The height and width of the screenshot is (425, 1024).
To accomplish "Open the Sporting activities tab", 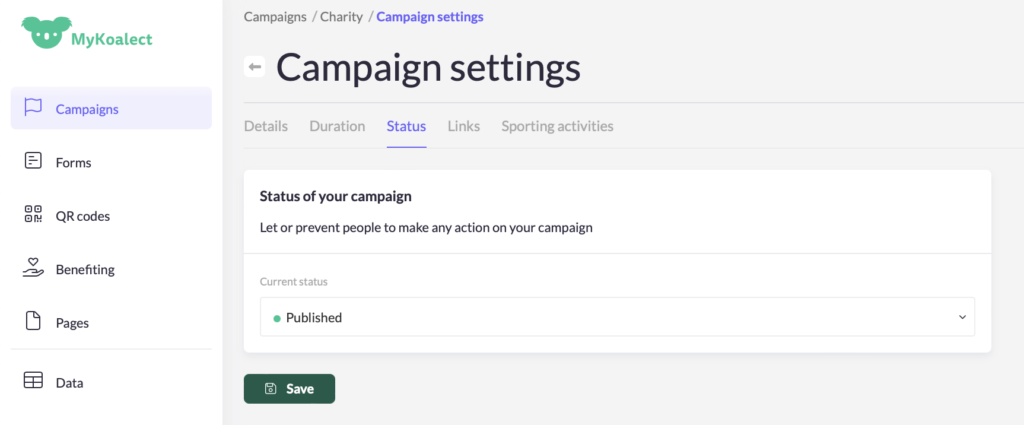I will (x=557, y=126).
